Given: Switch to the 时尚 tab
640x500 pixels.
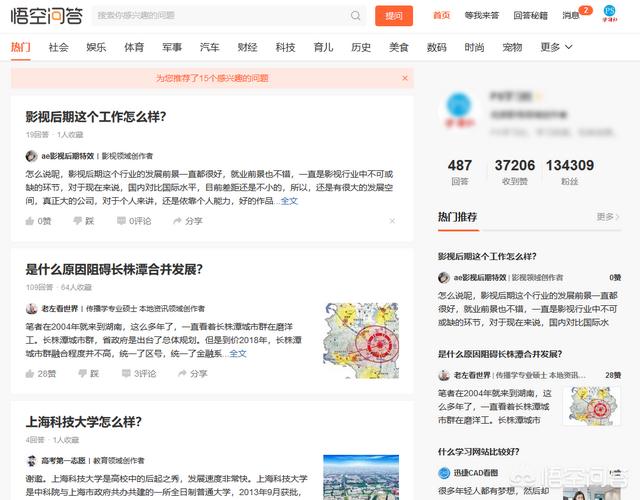Looking at the screenshot, I should tap(474, 47).
